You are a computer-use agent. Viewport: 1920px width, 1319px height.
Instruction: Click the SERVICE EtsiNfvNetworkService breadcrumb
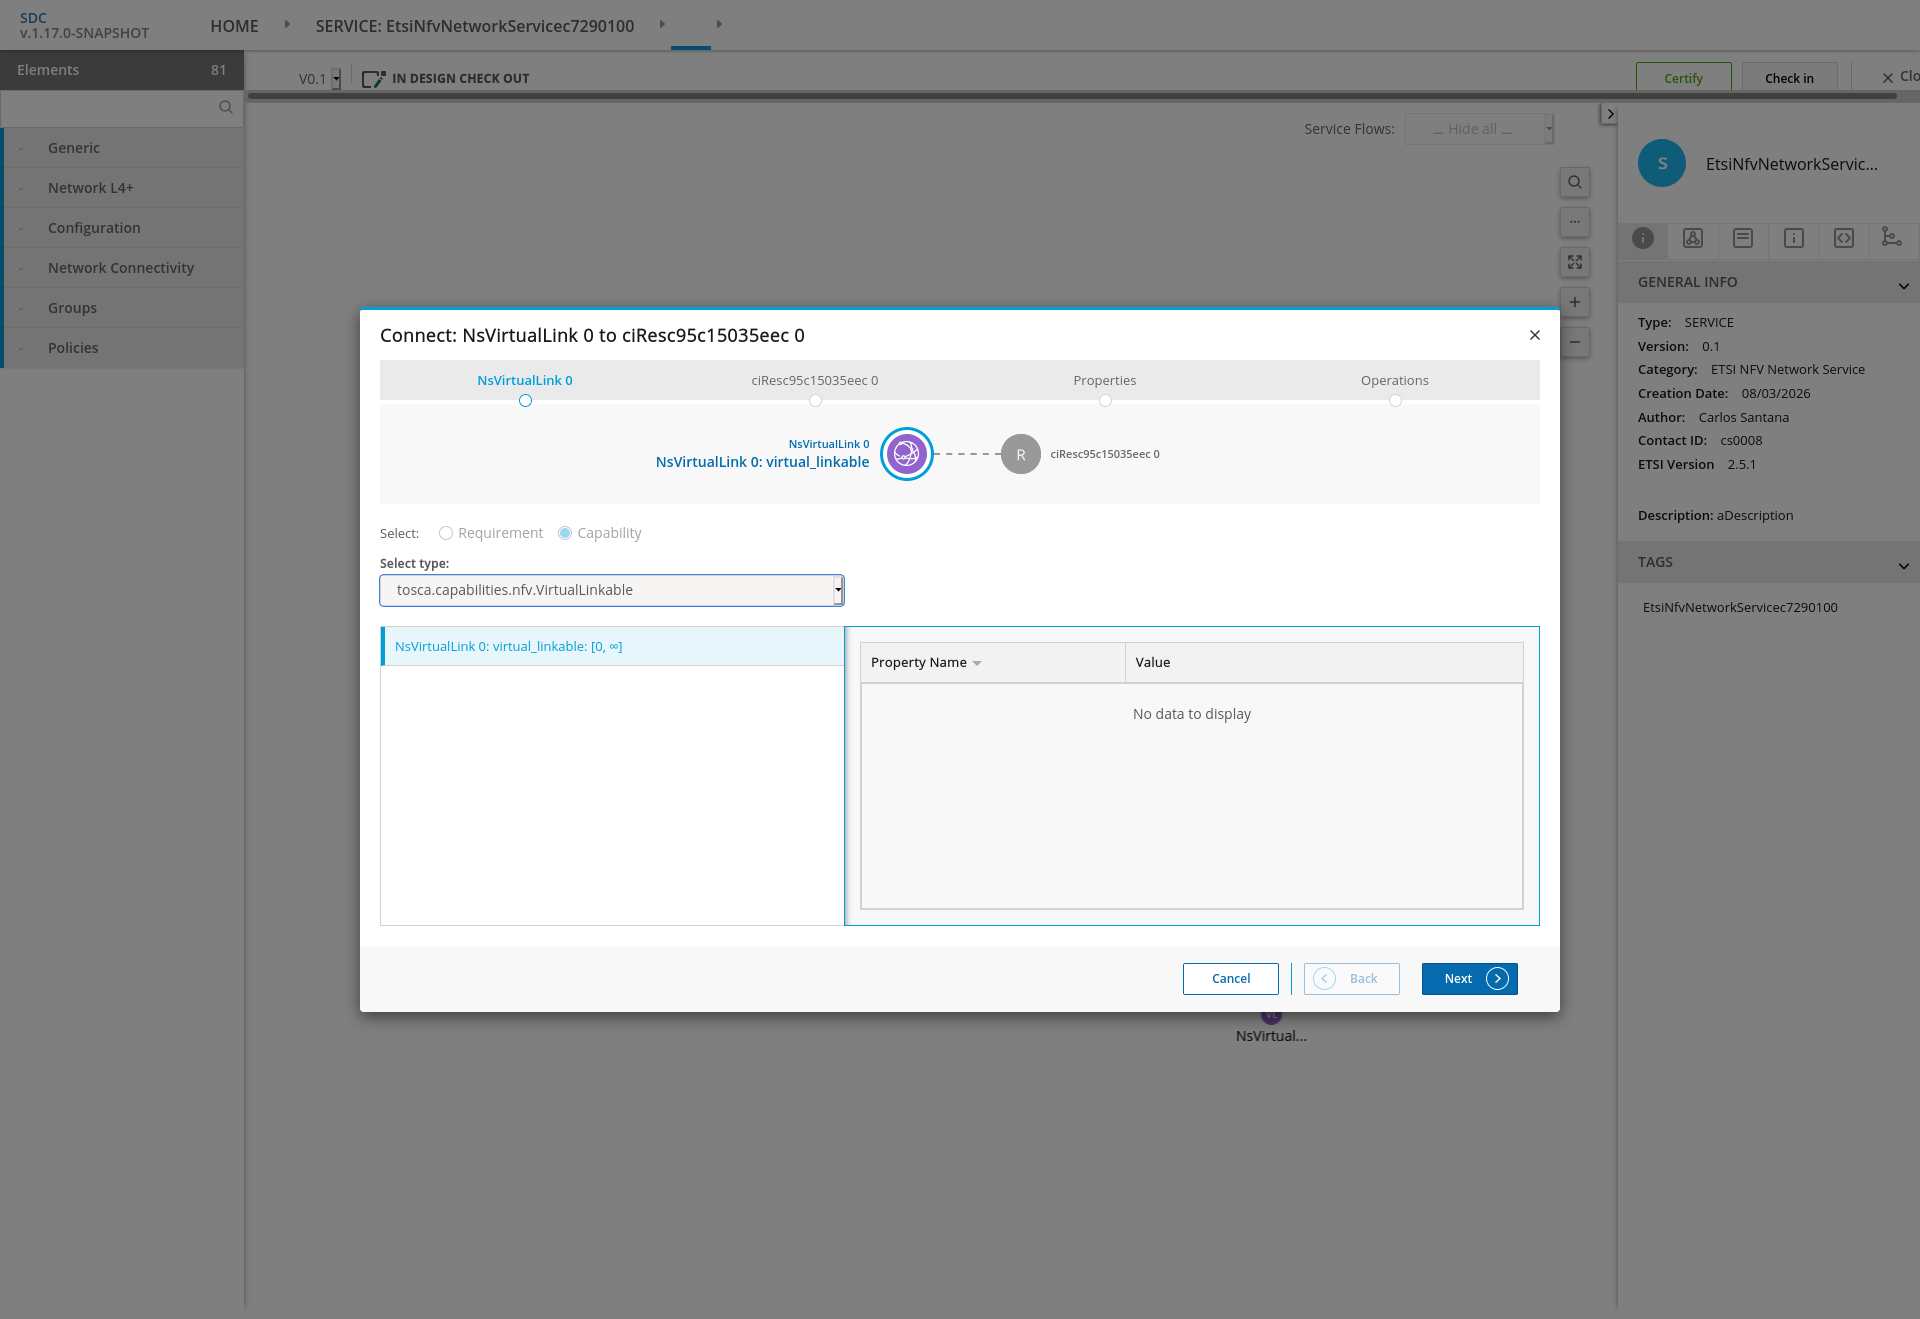pyautogui.click(x=475, y=26)
